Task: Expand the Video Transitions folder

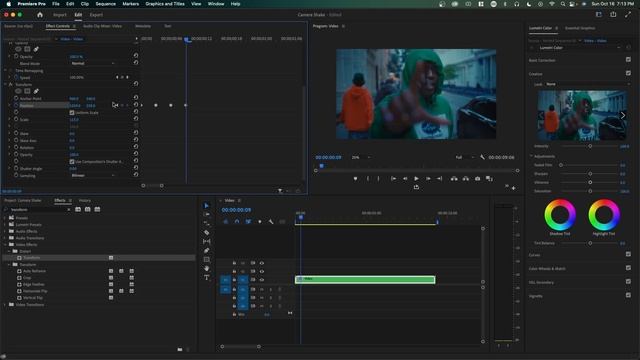Action: click(x=5, y=304)
